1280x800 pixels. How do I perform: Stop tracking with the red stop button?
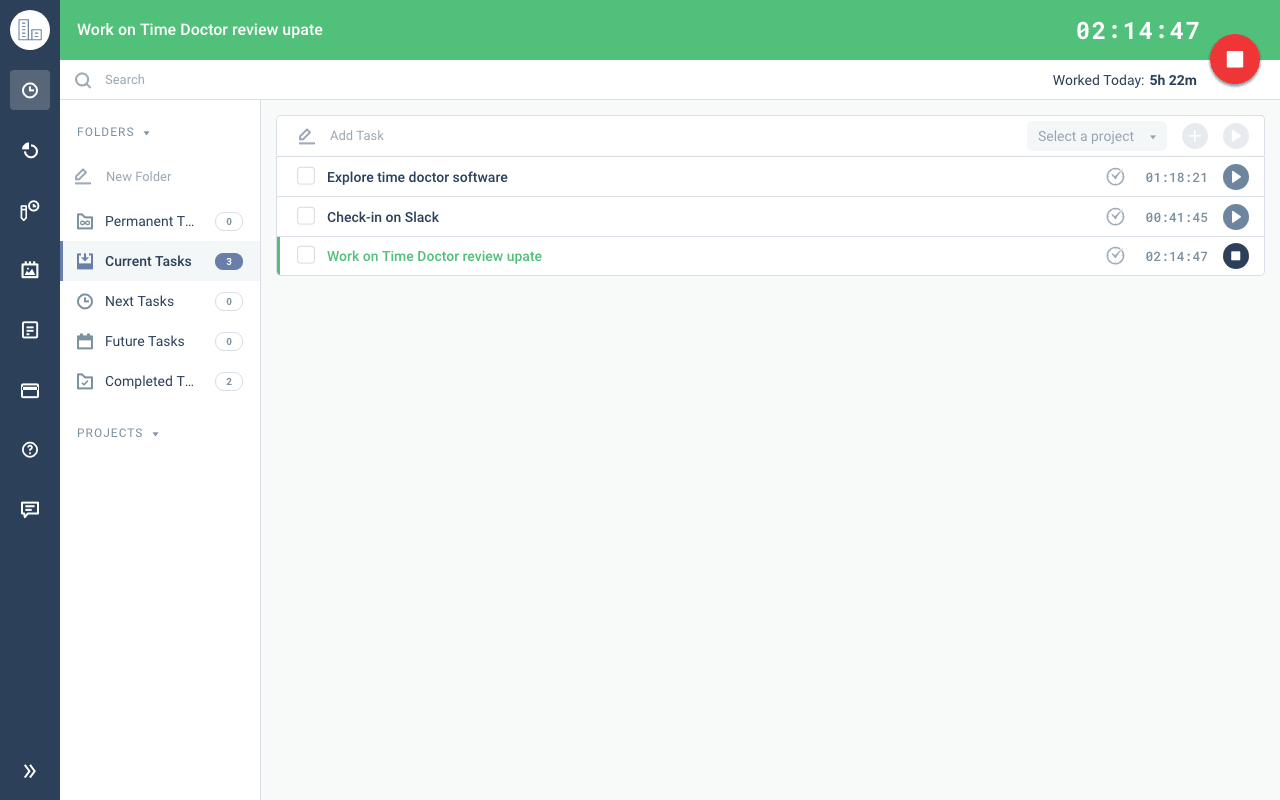[1235, 60]
